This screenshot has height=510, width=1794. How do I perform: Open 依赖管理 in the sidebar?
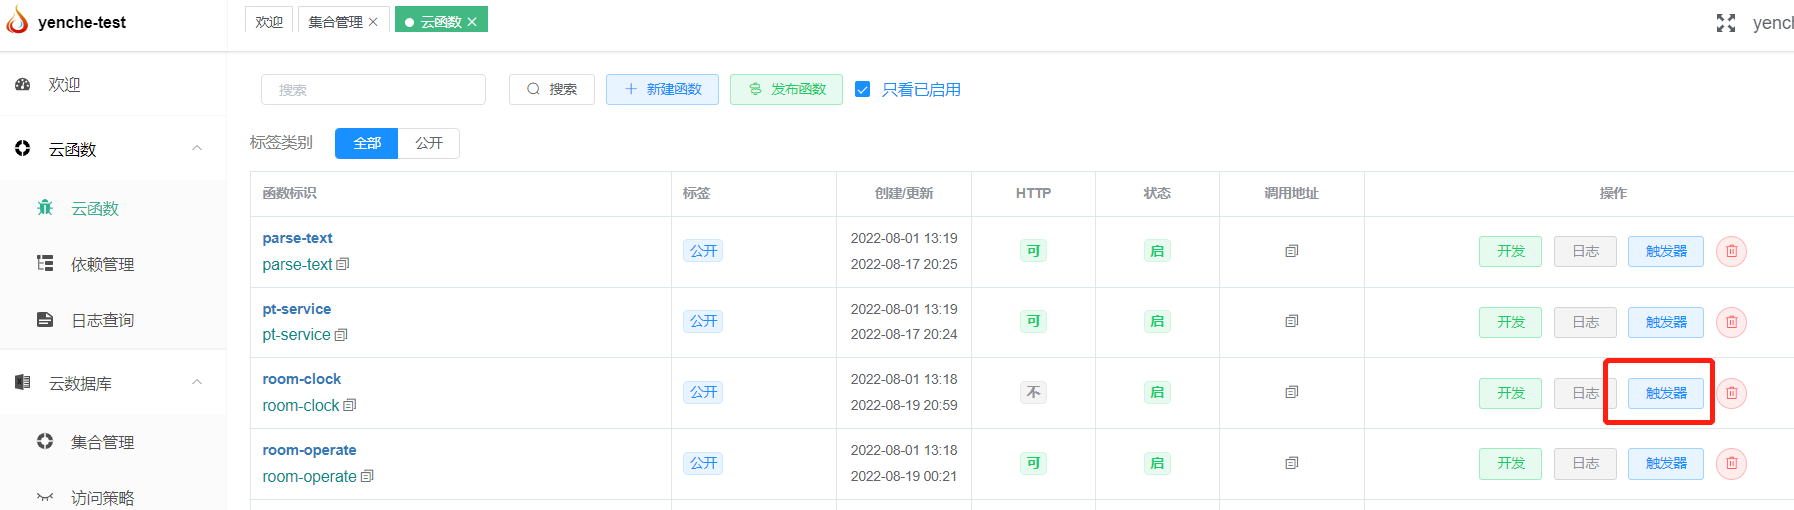click(x=102, y=264)
